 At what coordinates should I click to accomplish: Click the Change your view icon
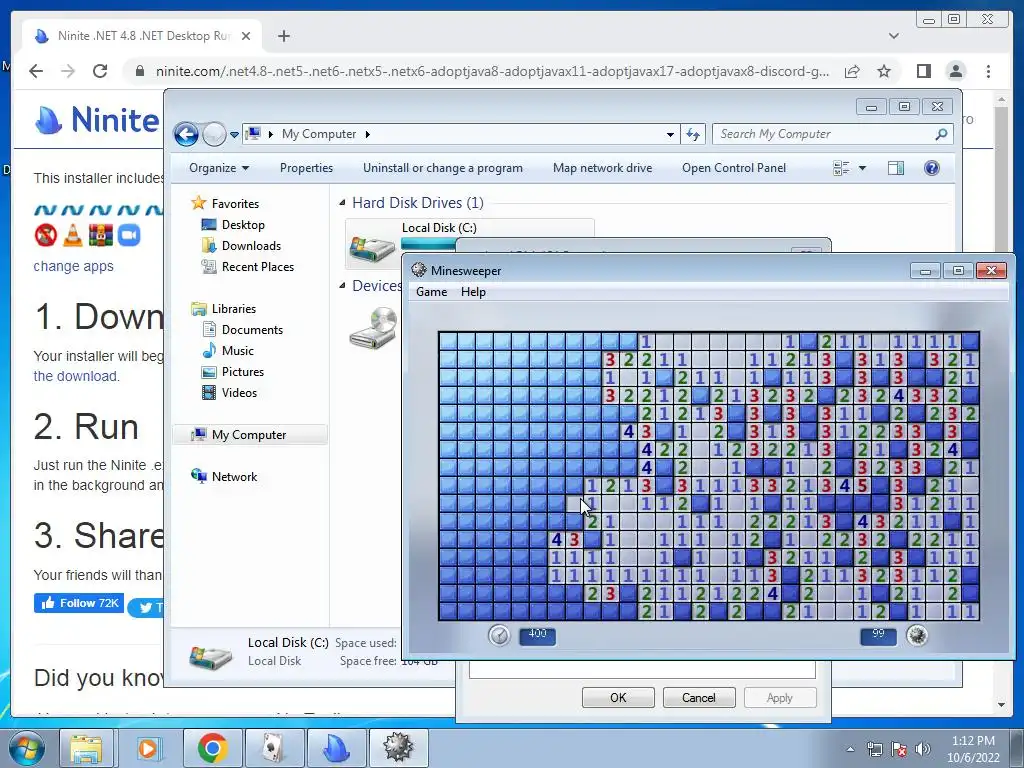pos(841,168)
